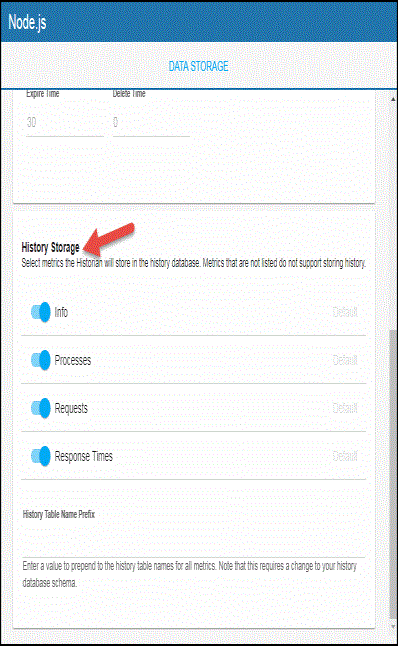Click the History Storage heading
This screenshot has height=646, width=398.
point(50,247)
